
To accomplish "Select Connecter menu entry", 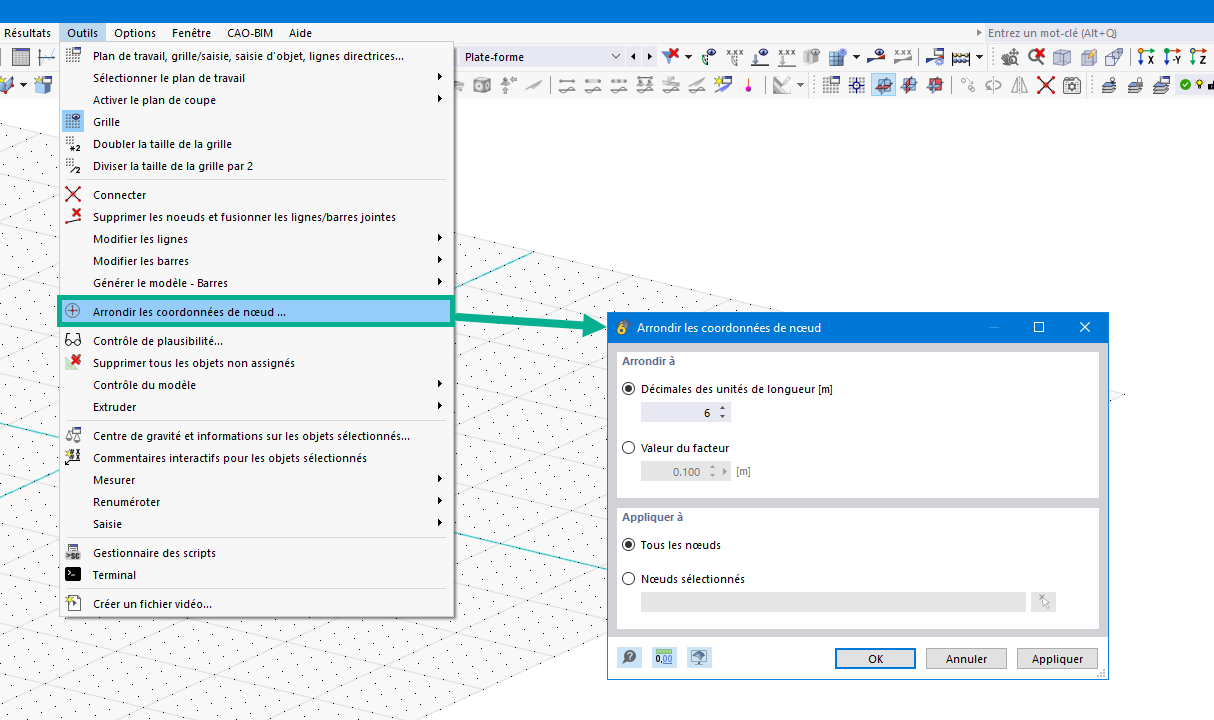I will 258,195.
